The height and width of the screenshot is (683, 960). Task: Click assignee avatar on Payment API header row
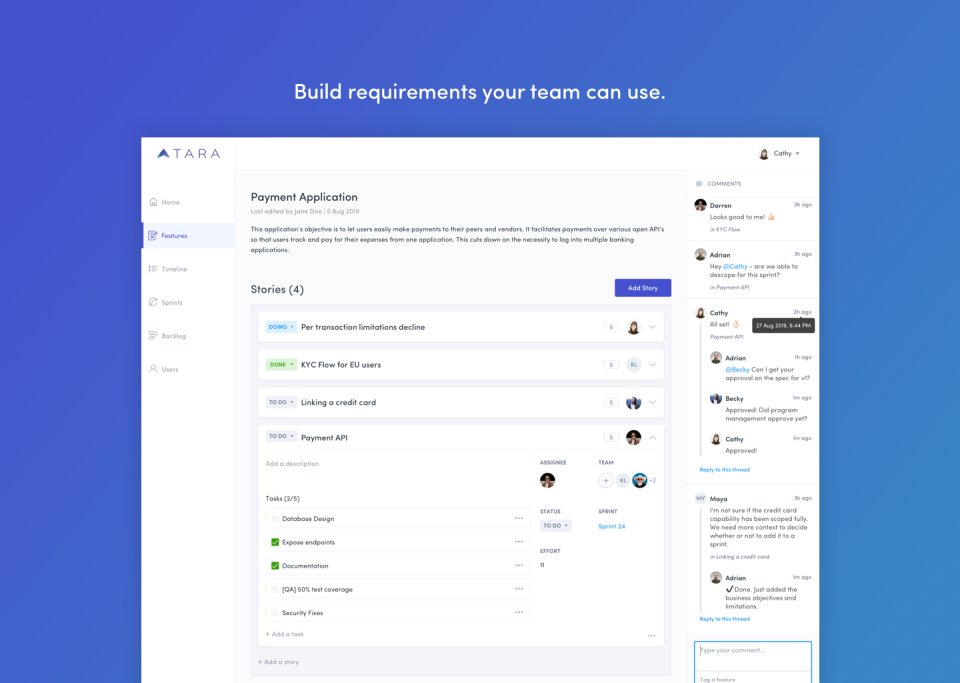coord(634,438)
